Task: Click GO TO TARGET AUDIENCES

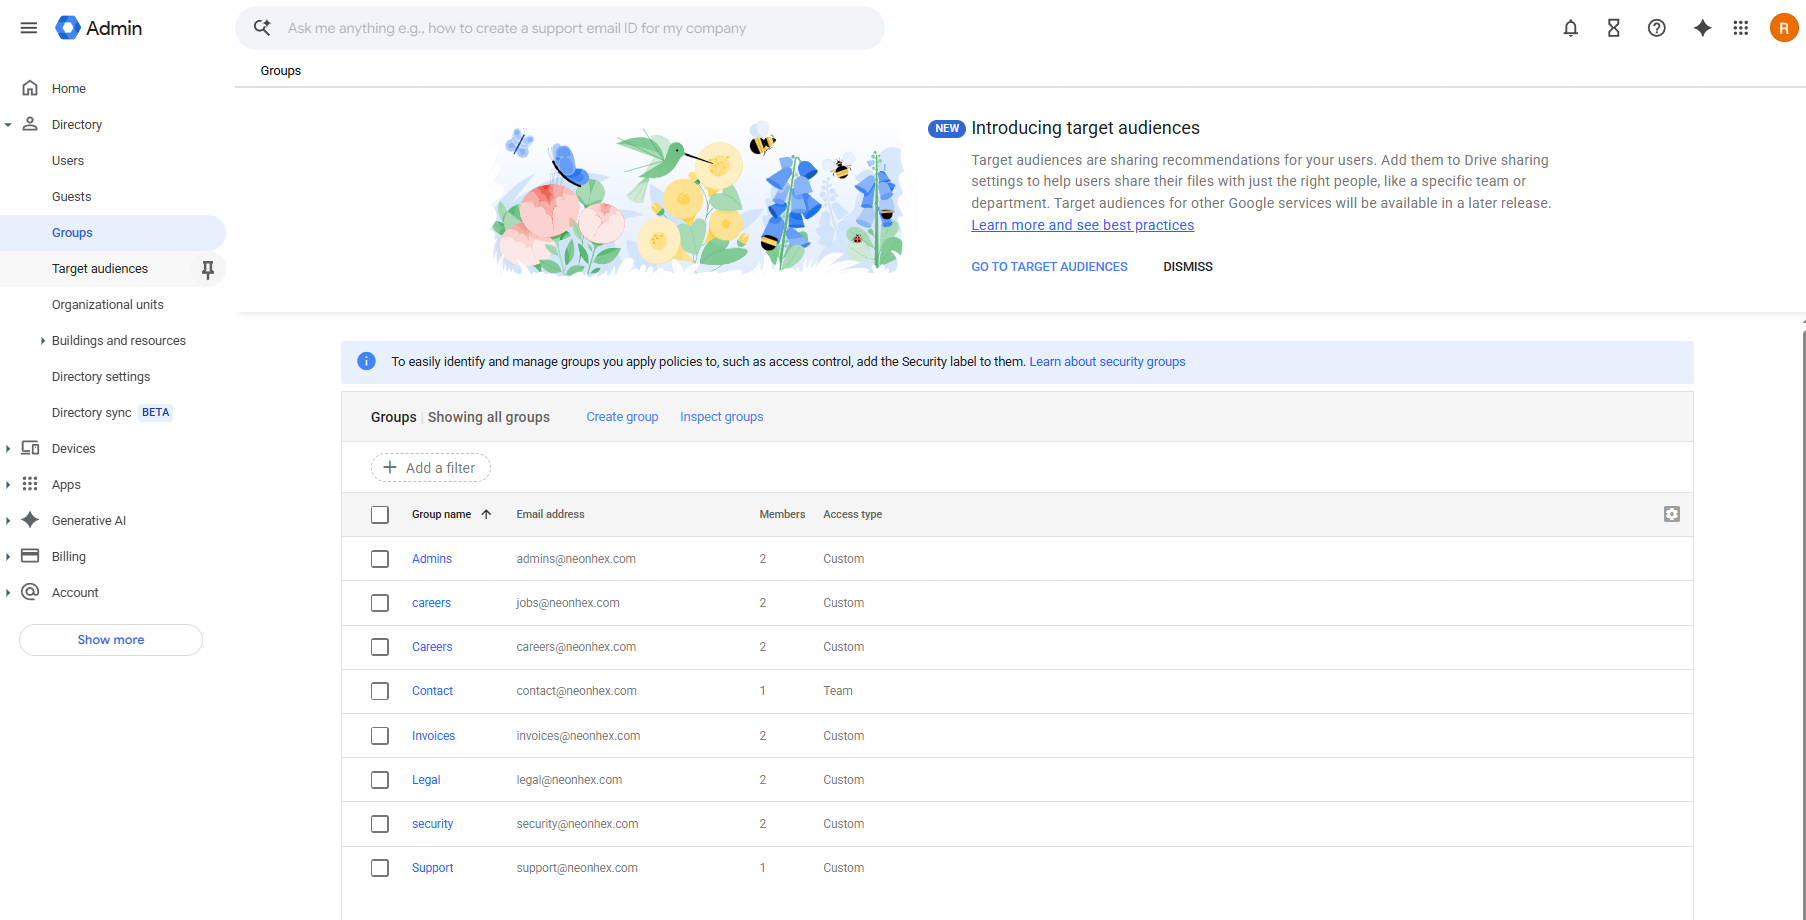Action: click(1049, 267)
